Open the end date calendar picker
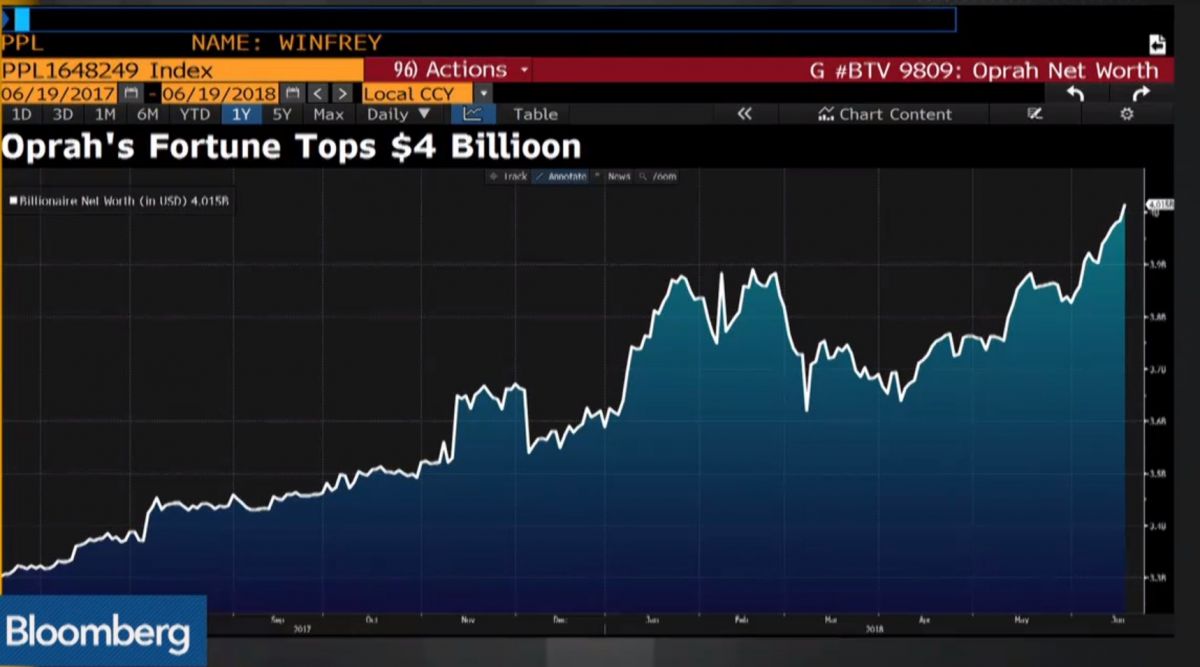1200x667 pixels. coord(290,93)
